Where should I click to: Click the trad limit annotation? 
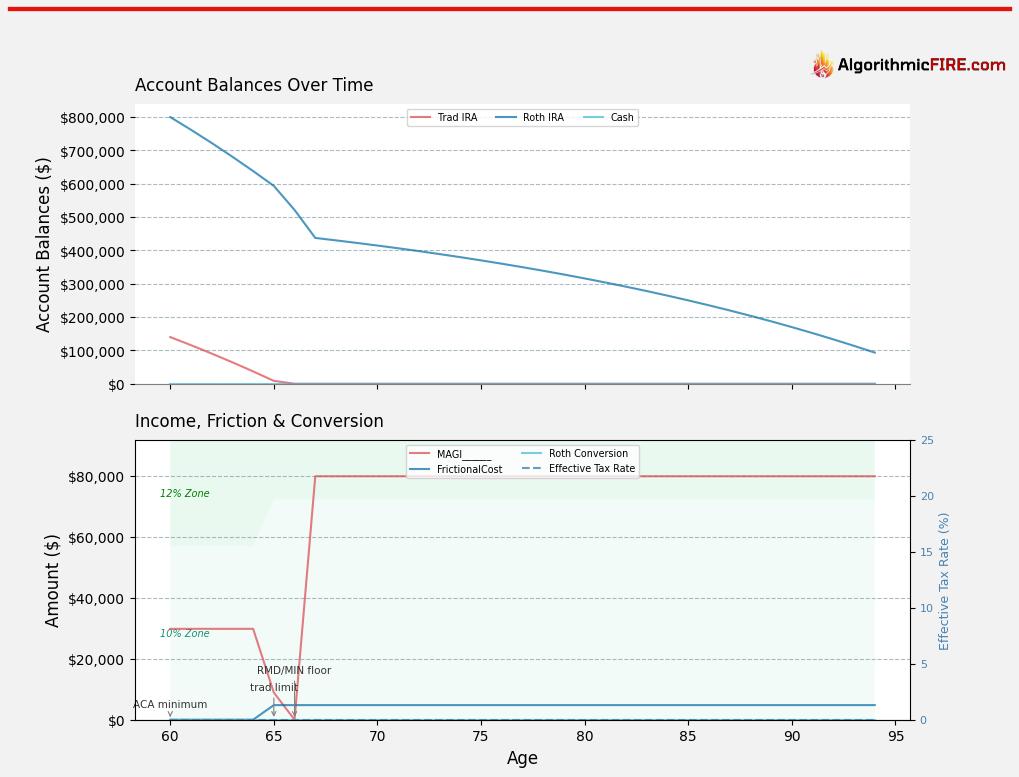(x=274, y=688)
